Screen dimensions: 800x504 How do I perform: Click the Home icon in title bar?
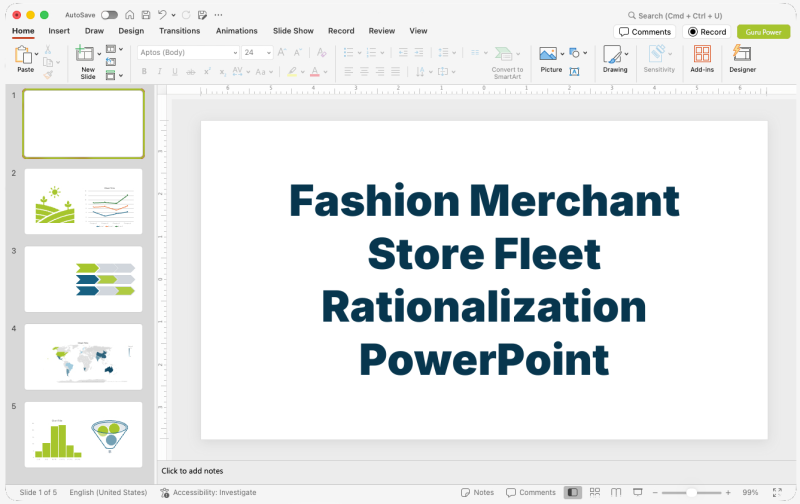click(x=130, y=15)
